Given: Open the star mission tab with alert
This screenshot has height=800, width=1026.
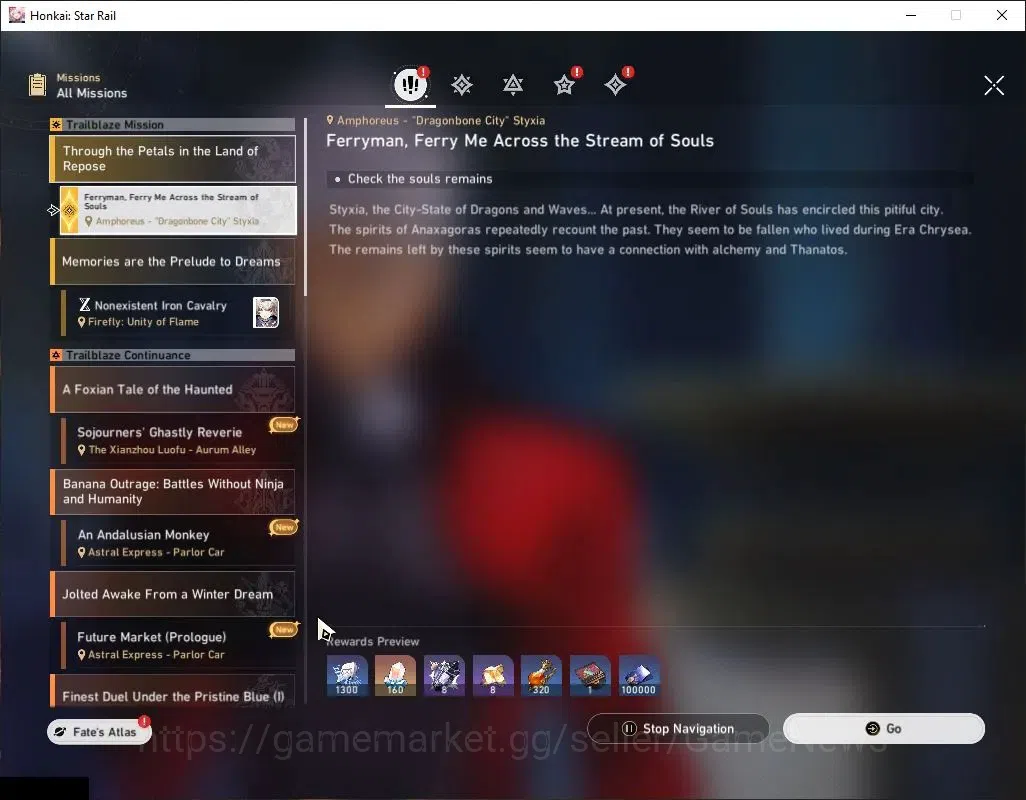Looking at the screenshot, I should pos(564,84).
